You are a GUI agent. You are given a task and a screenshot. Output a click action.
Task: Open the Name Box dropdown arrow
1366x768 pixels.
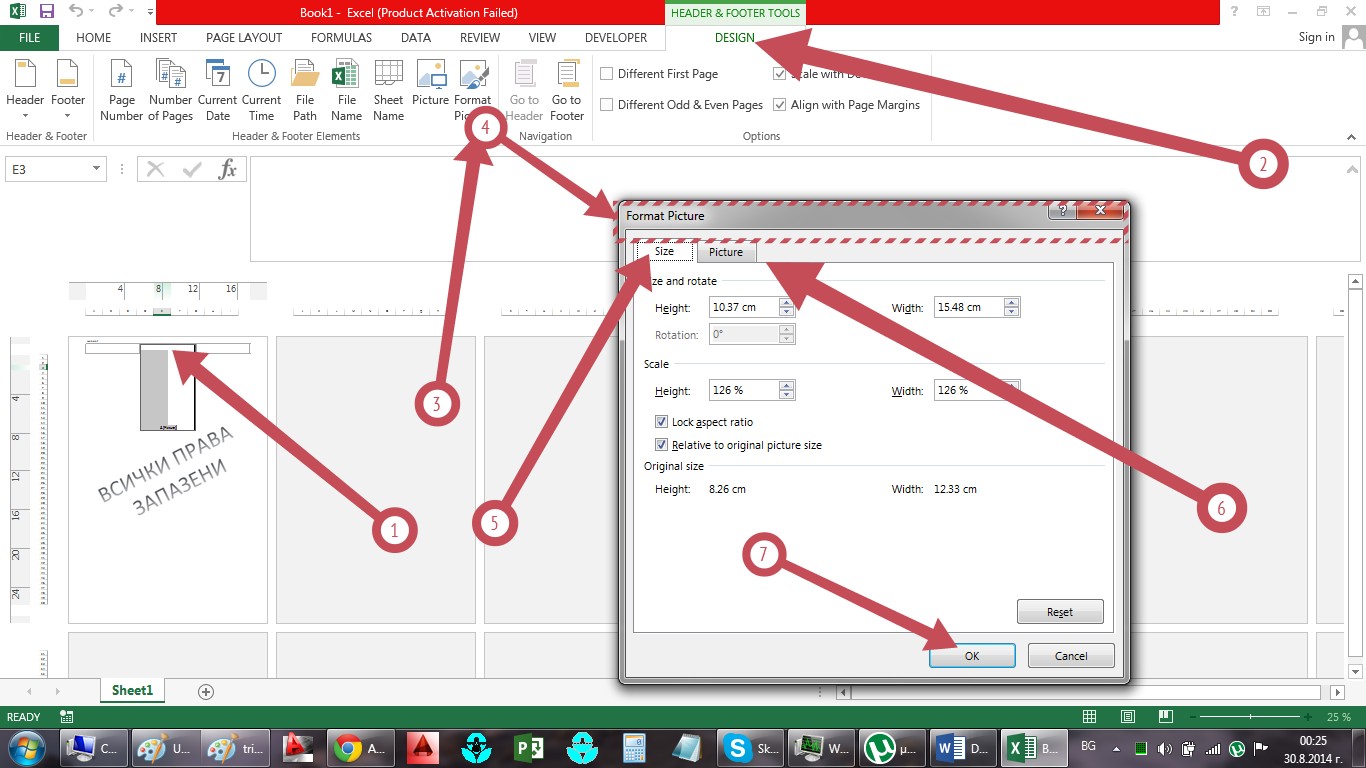click(96, 169)
